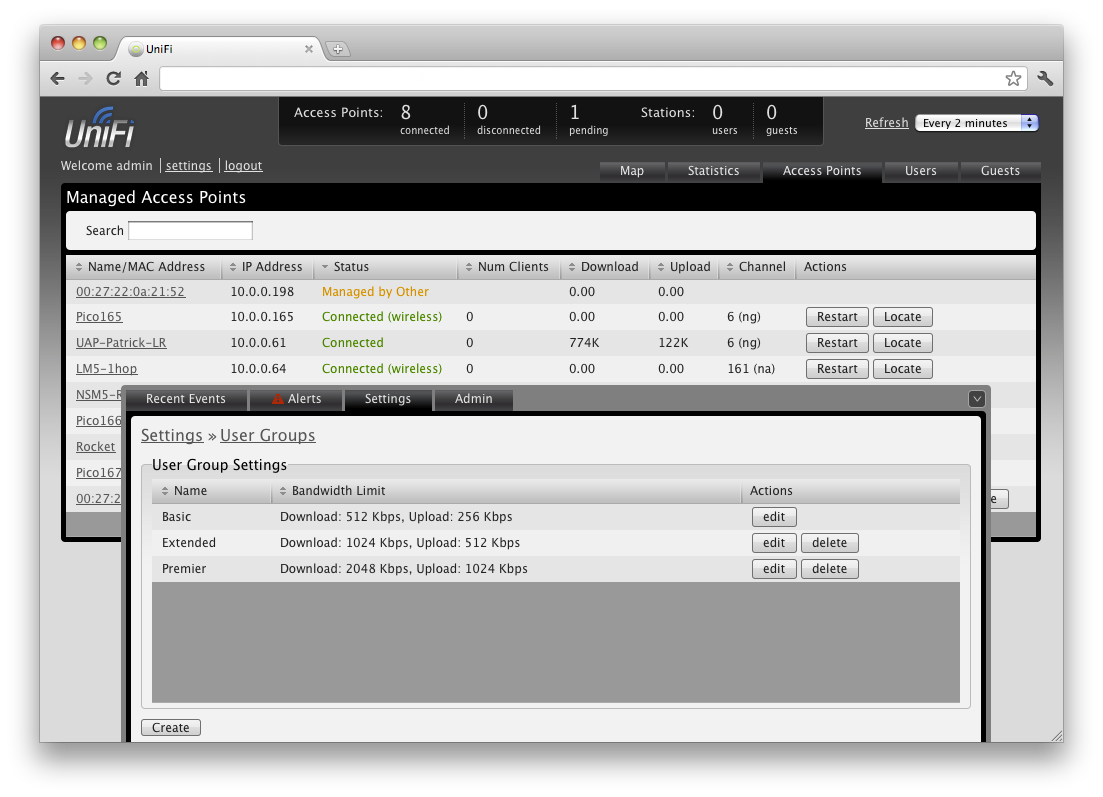Open a new browser tab
Image resolution: width=1103 pixels, height=797 pixels.
[338, 49]
